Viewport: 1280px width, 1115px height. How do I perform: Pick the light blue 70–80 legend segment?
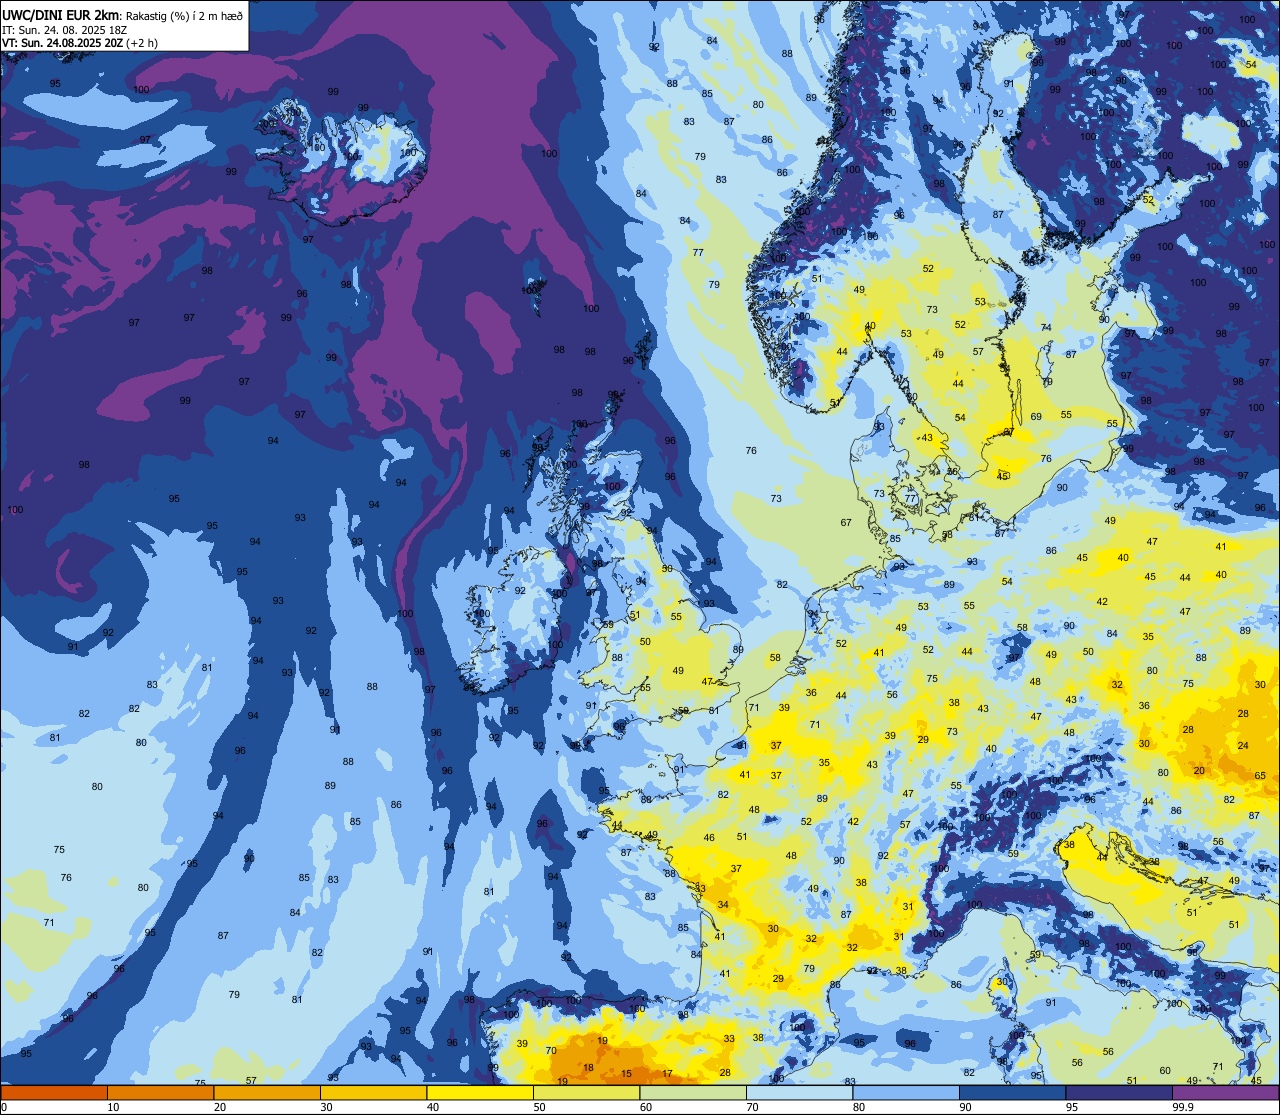pos(799,1092)
